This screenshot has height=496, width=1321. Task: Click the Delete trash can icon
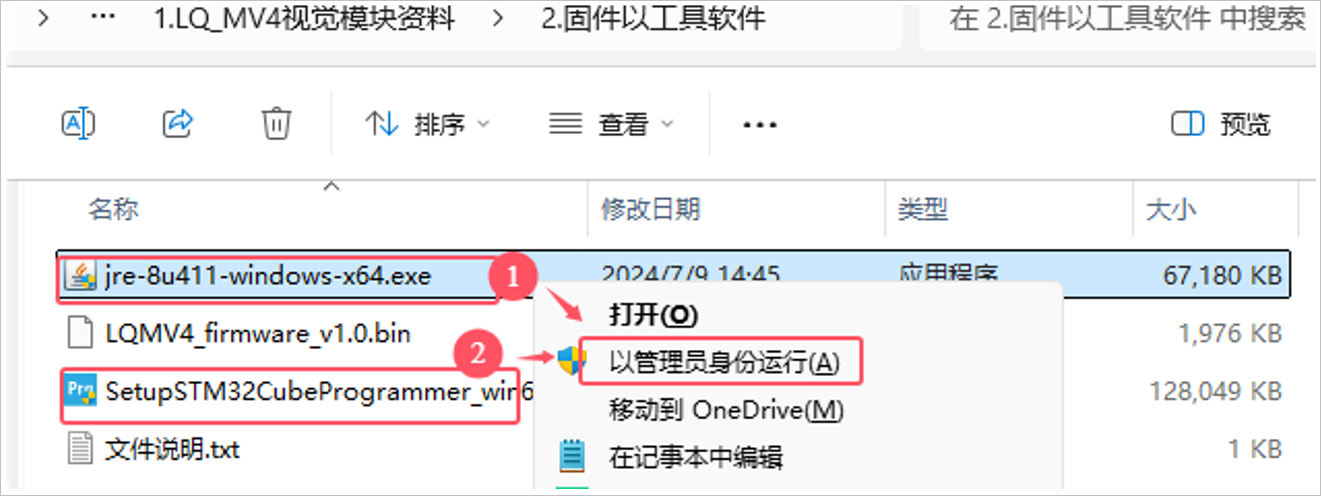(276, 124)
